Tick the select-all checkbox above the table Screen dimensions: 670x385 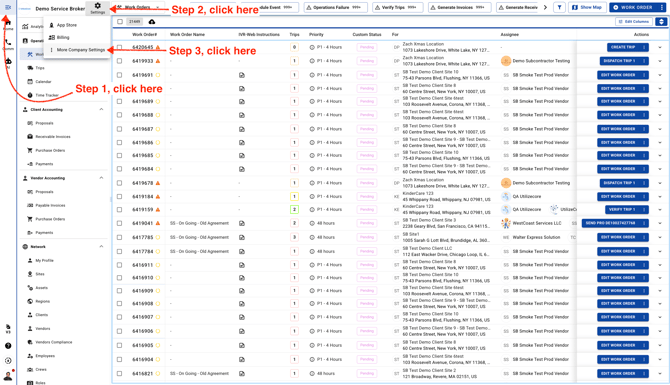tap(120, 22)
